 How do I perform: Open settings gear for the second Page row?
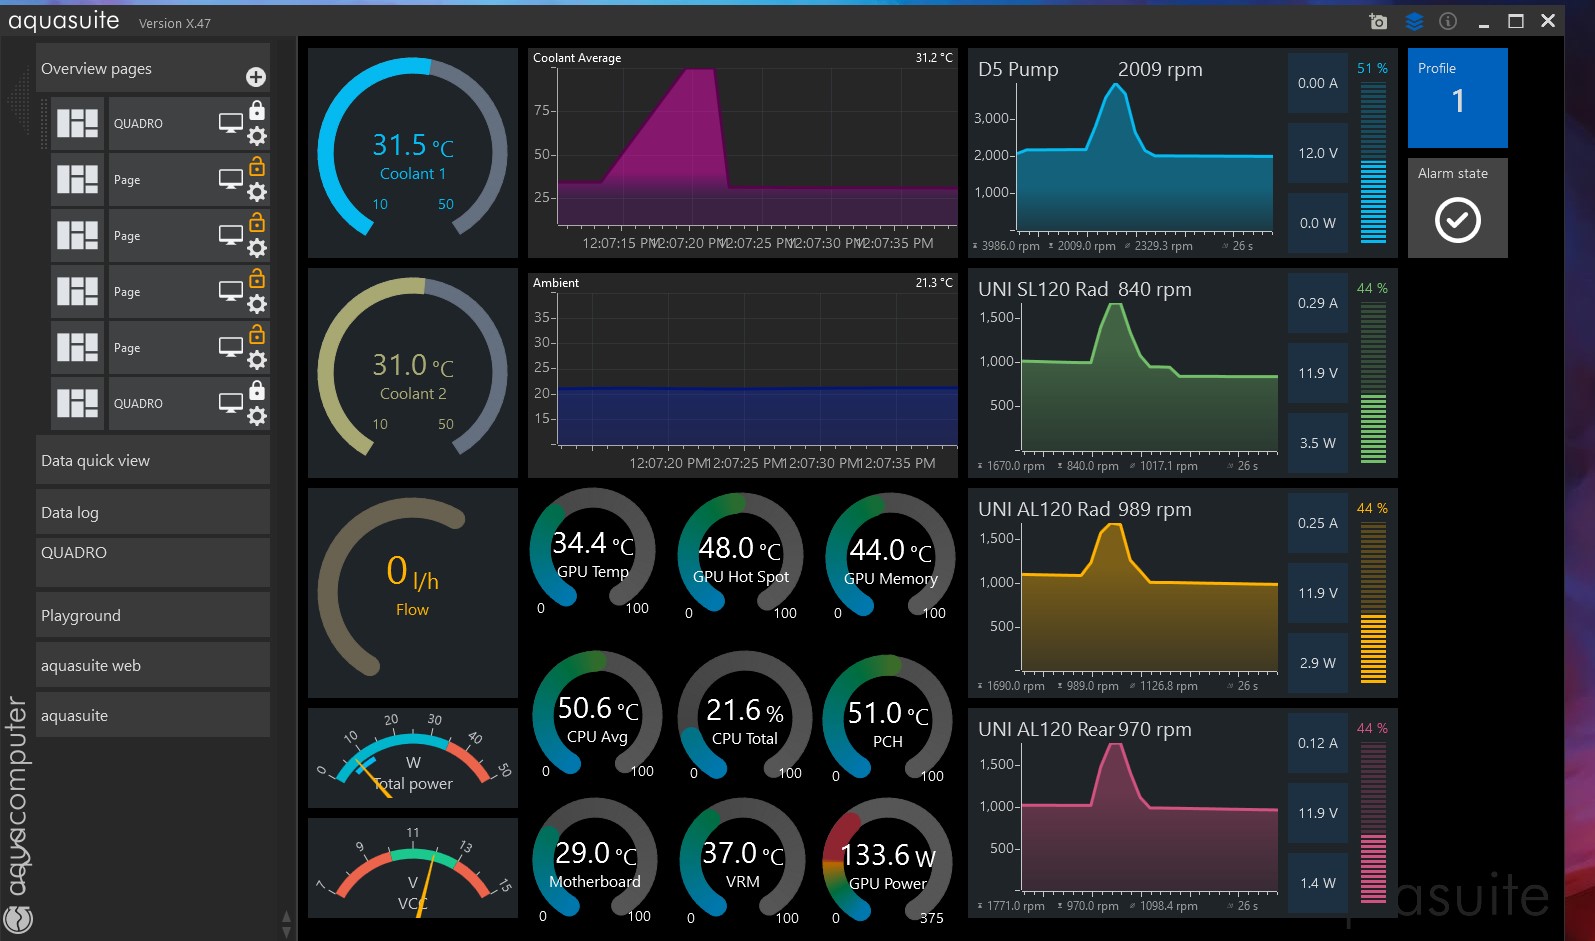tap(257, 248)
